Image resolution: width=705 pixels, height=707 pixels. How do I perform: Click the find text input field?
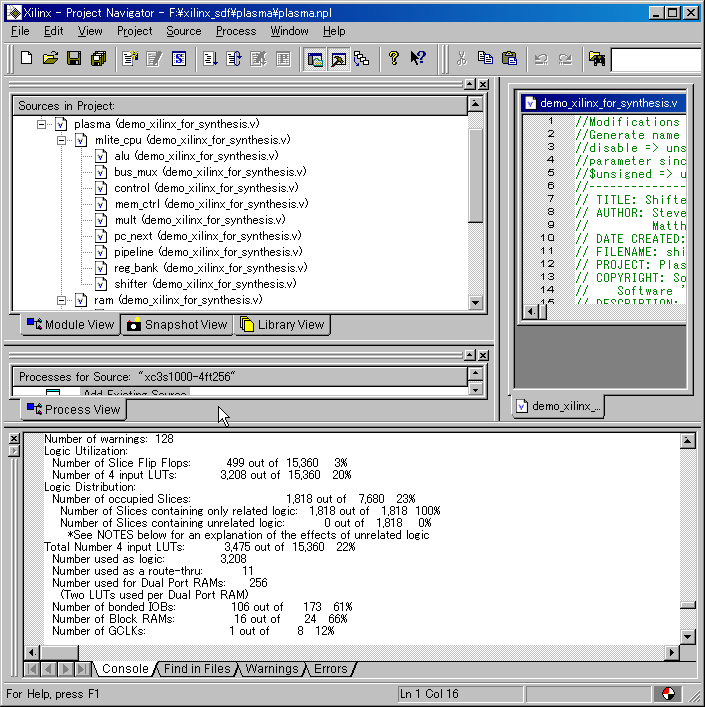657,60
